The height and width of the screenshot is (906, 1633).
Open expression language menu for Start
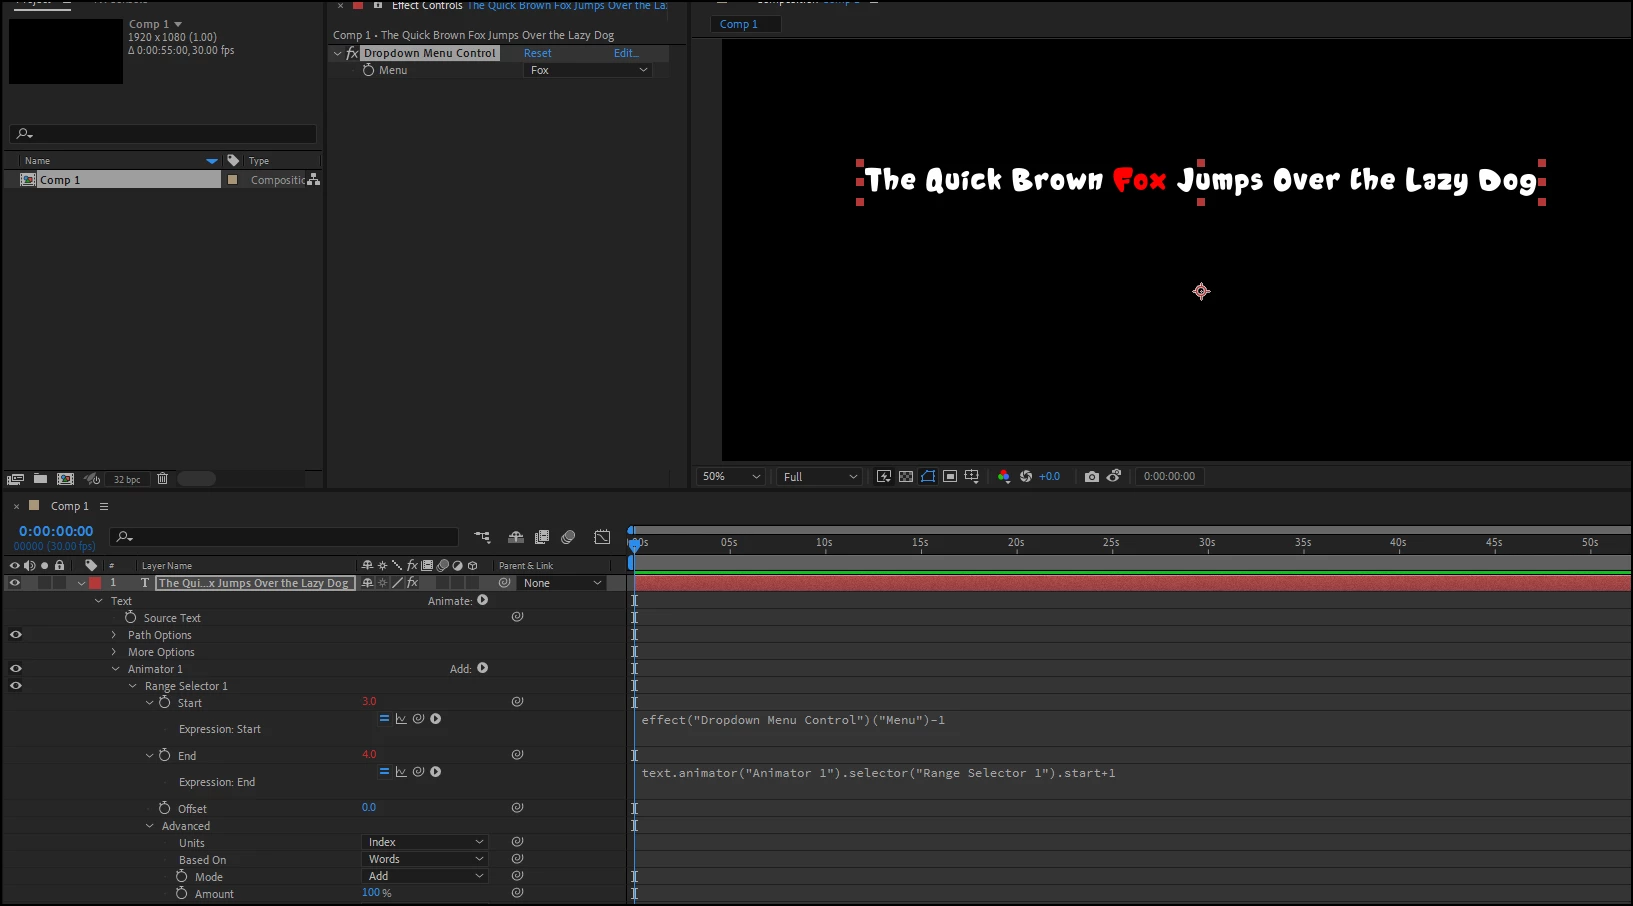[436, 719]
